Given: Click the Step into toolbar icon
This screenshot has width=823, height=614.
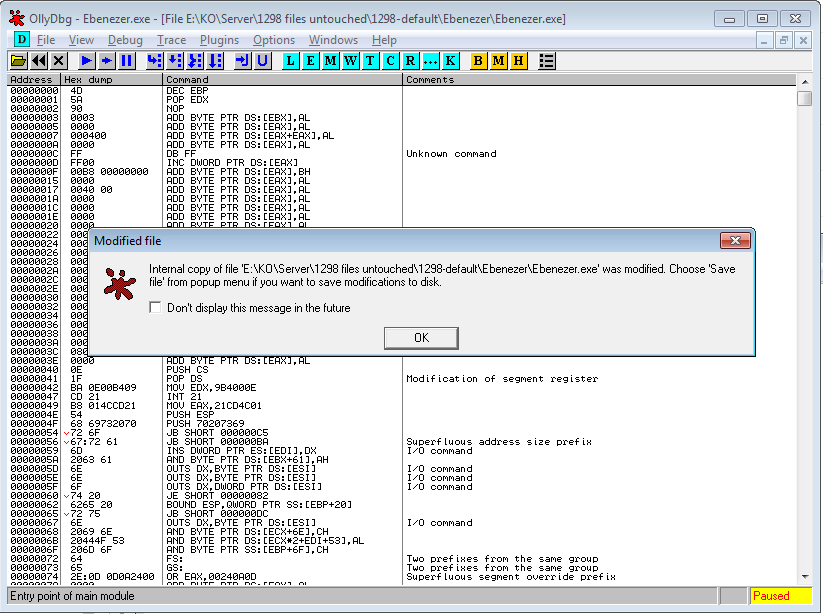Looking at the screenshot, I should click(x=154, y=61).
